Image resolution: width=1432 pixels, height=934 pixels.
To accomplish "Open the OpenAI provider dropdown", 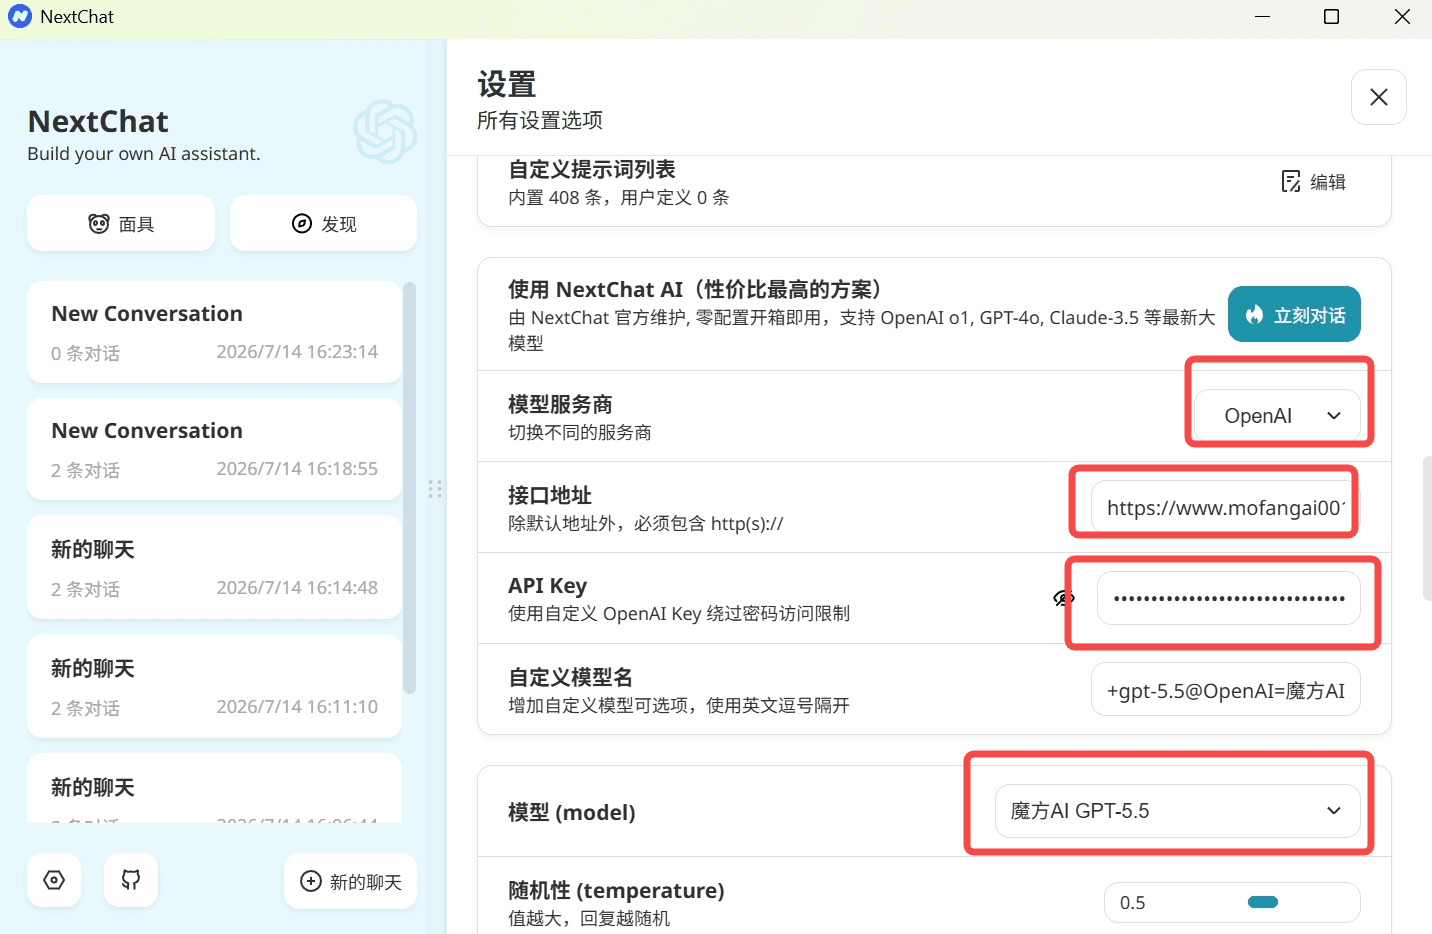I will pos(1278,416).
